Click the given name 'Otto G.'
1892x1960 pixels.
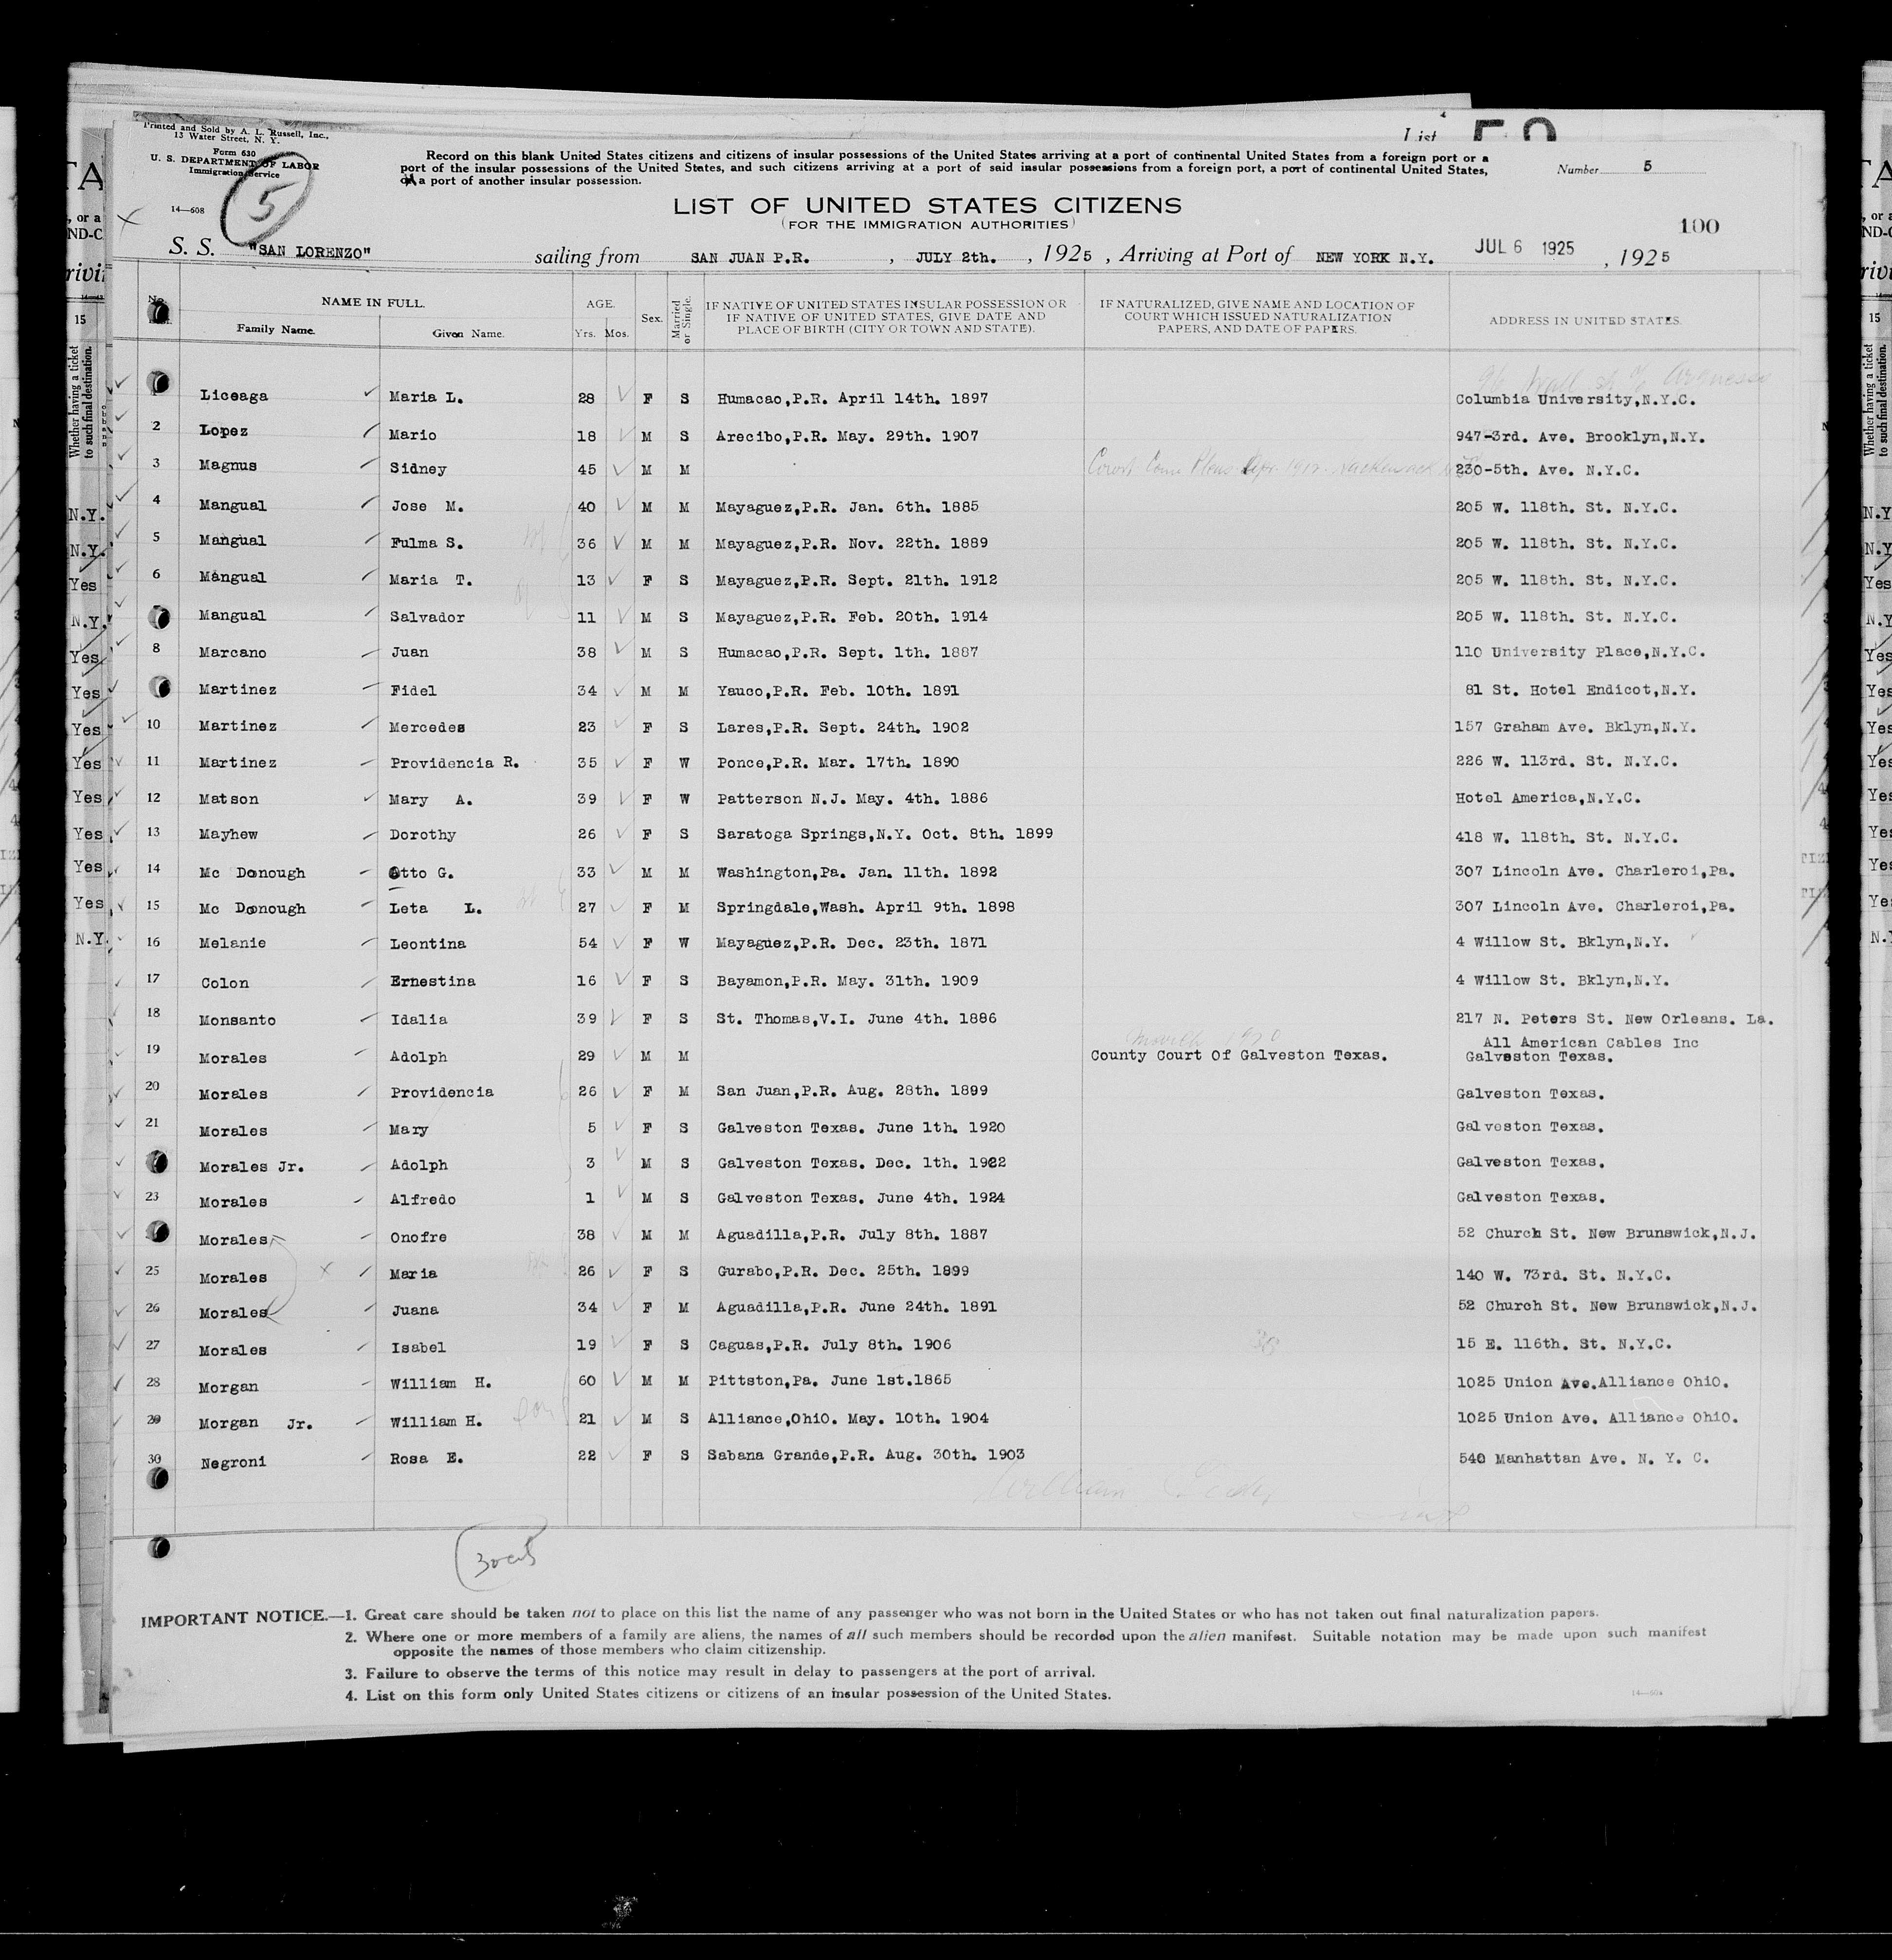(x=422, y=873)
